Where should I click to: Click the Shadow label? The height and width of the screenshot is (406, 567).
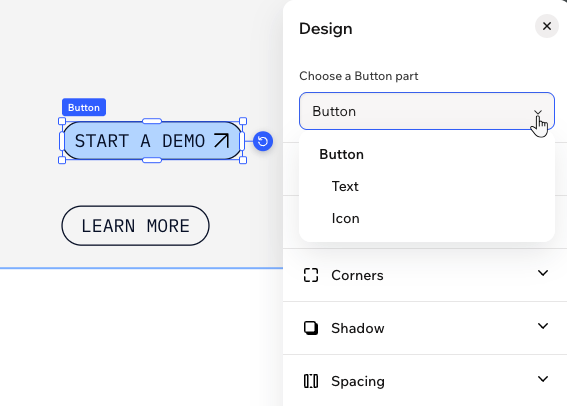358,328
